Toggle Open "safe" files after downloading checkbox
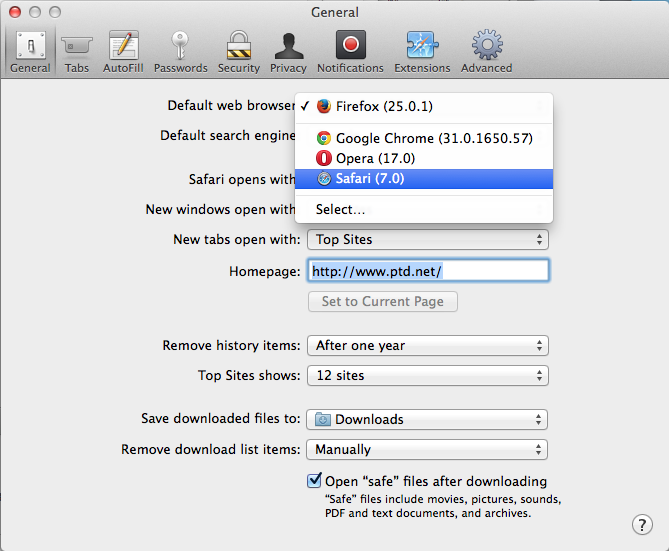Viewport: 669px width, 551px height. click(x=314, y=481)
